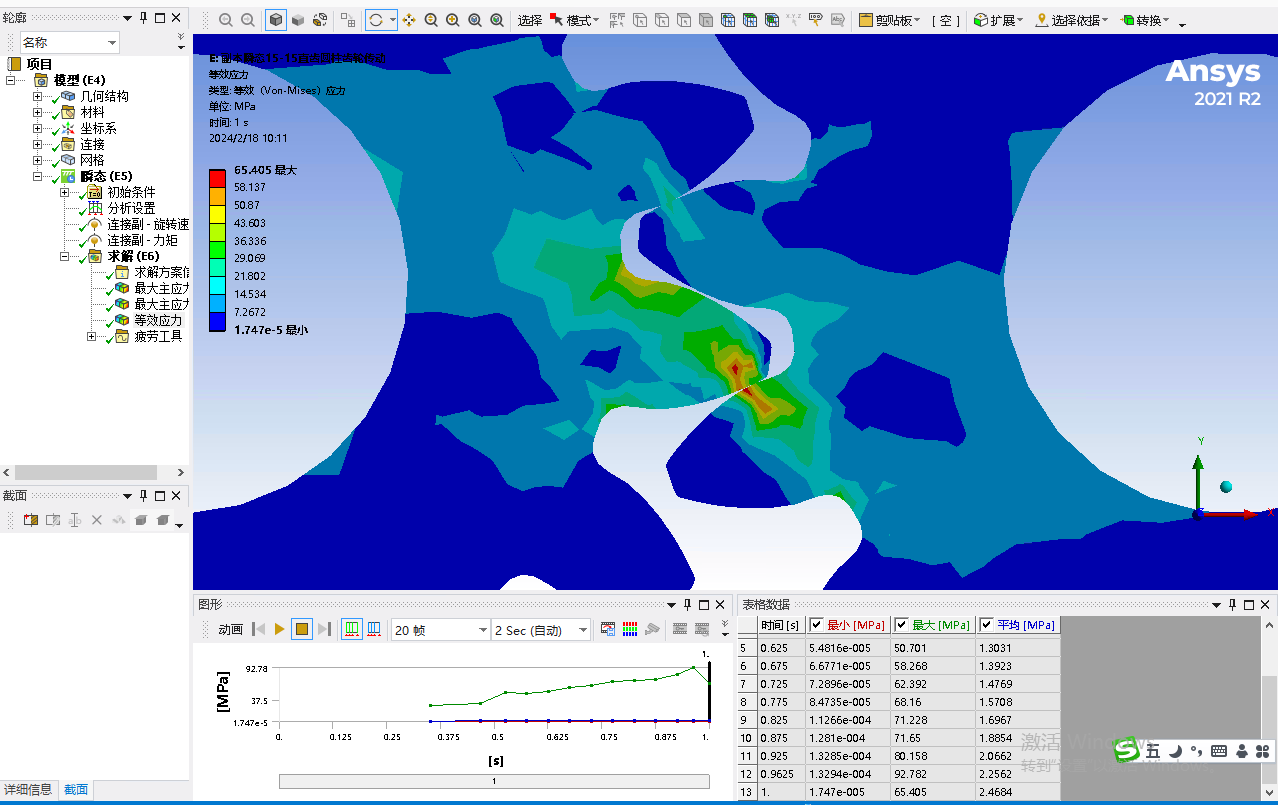Activate the rotate view tool
The height and width of the screenshot is (805, 1278).
click(375, 20)
